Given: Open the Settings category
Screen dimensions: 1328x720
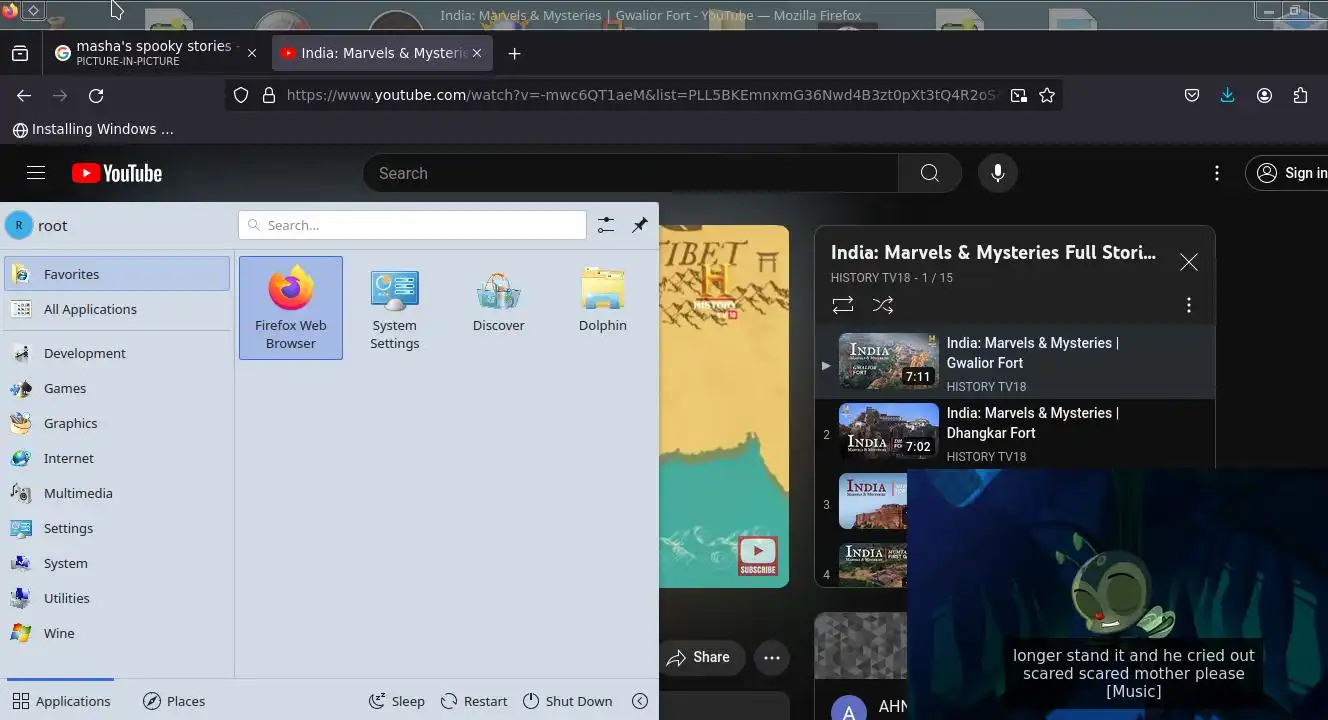Looking at the screenshot, I should coord(117,528).
